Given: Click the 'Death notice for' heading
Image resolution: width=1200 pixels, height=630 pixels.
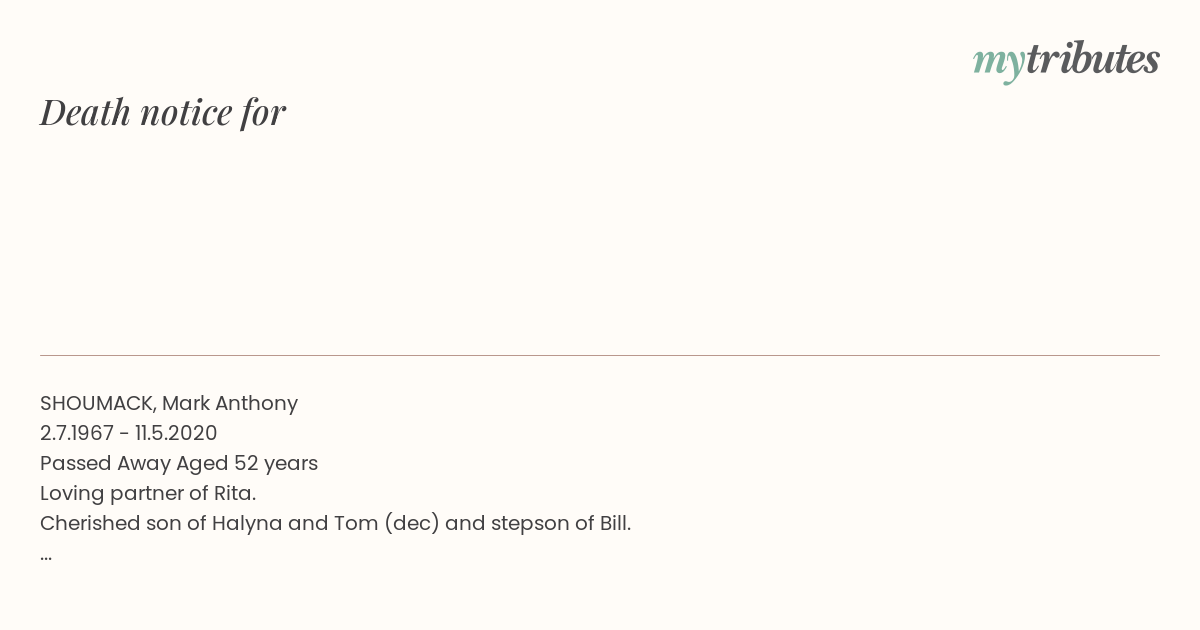Looking at the screenshot, I should pyautogui.click(x=163, y=112).
